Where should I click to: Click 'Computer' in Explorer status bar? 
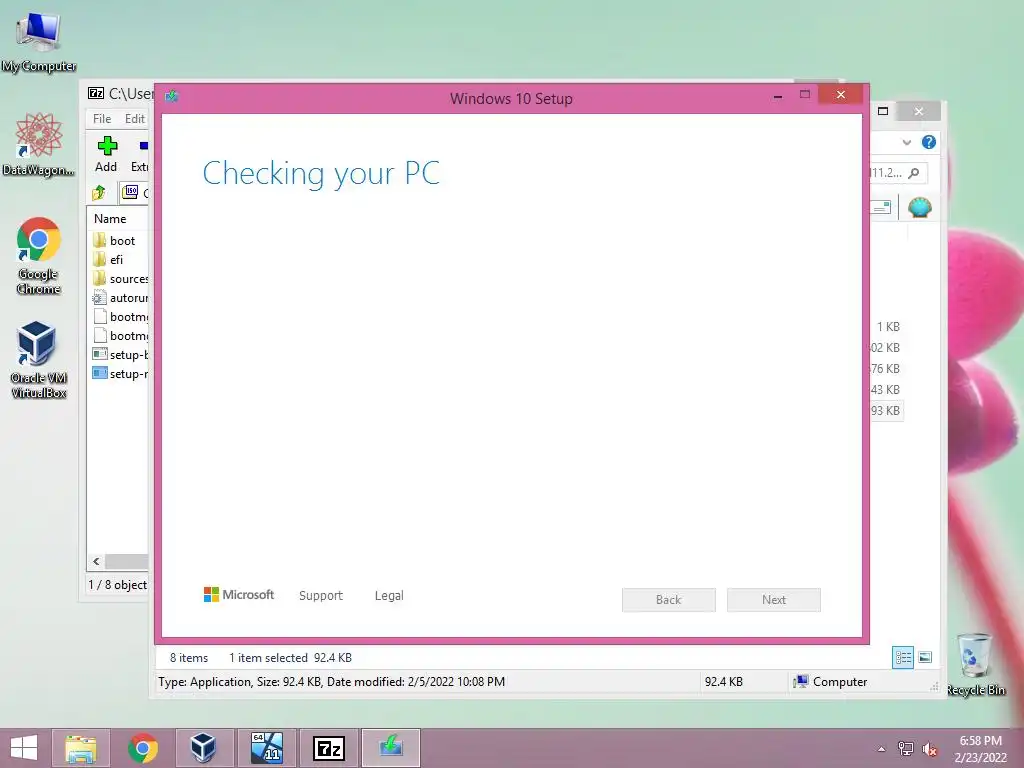pyautogui.click(x=831, y=682)
